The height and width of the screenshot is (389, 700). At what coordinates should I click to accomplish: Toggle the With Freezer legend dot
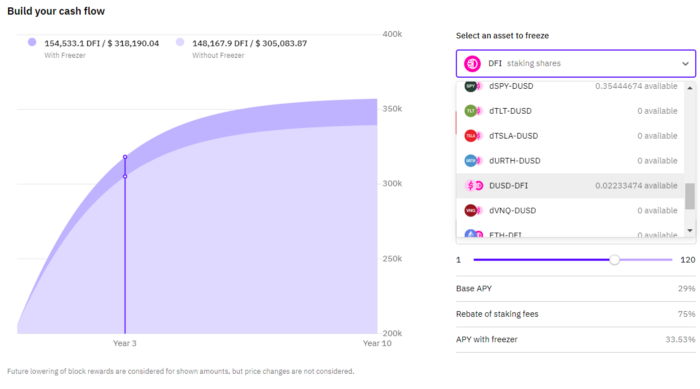pyautogui.click(x=32, y=42)
